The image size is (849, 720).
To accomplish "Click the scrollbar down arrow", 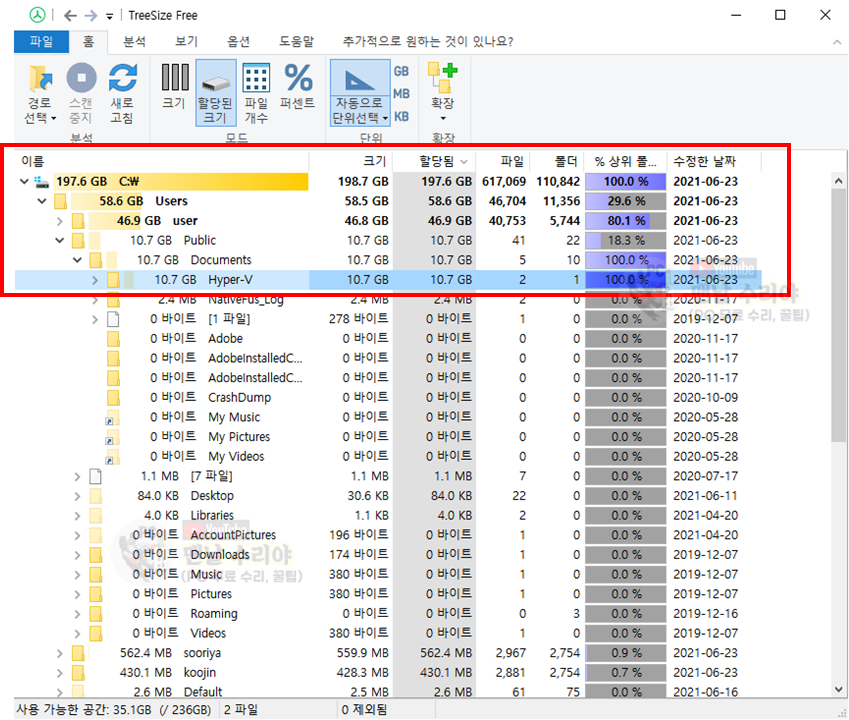I will point(838,689).
